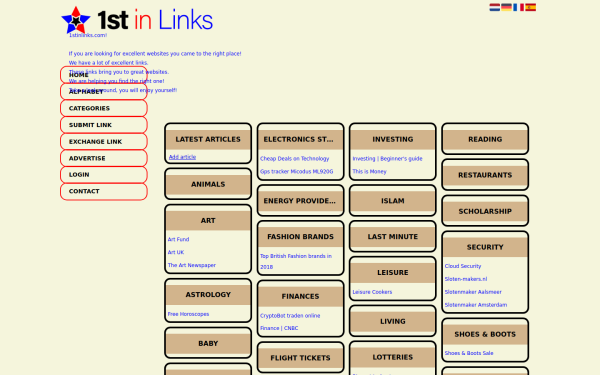Visit the Free Horoscopes link

[188, 314]
